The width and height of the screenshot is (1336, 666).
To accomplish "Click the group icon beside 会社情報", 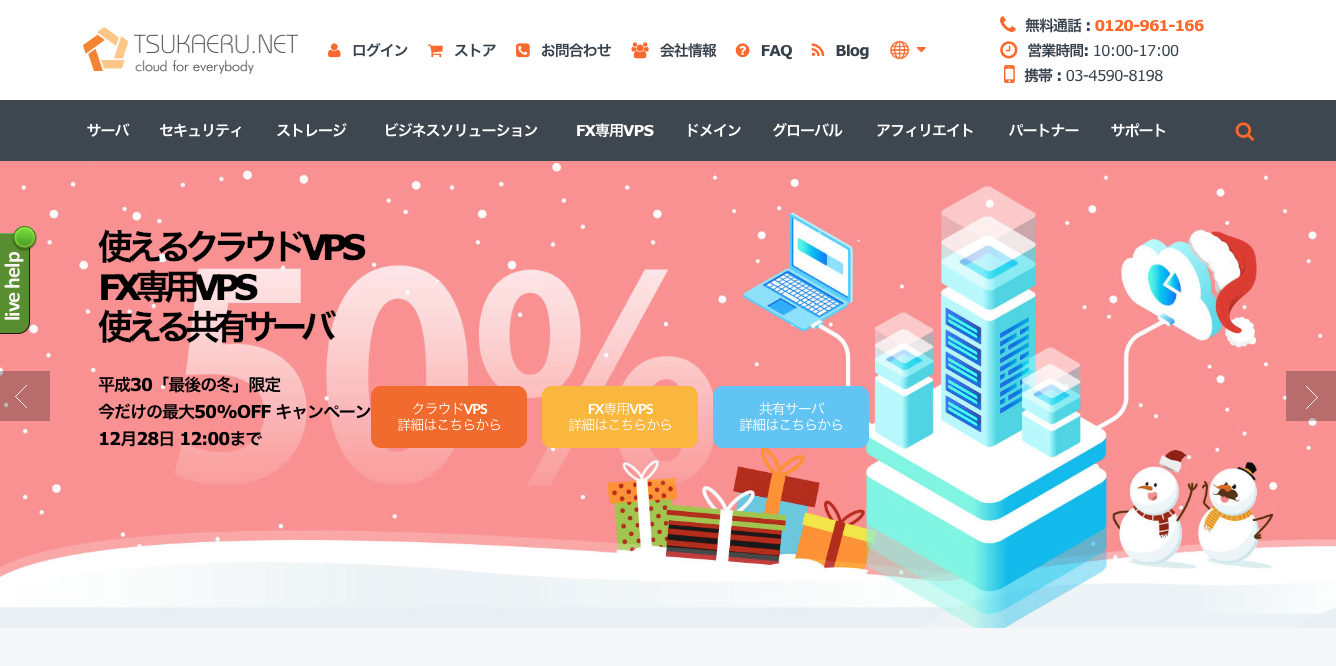I will pyautogui.click(x=640, y=50).
